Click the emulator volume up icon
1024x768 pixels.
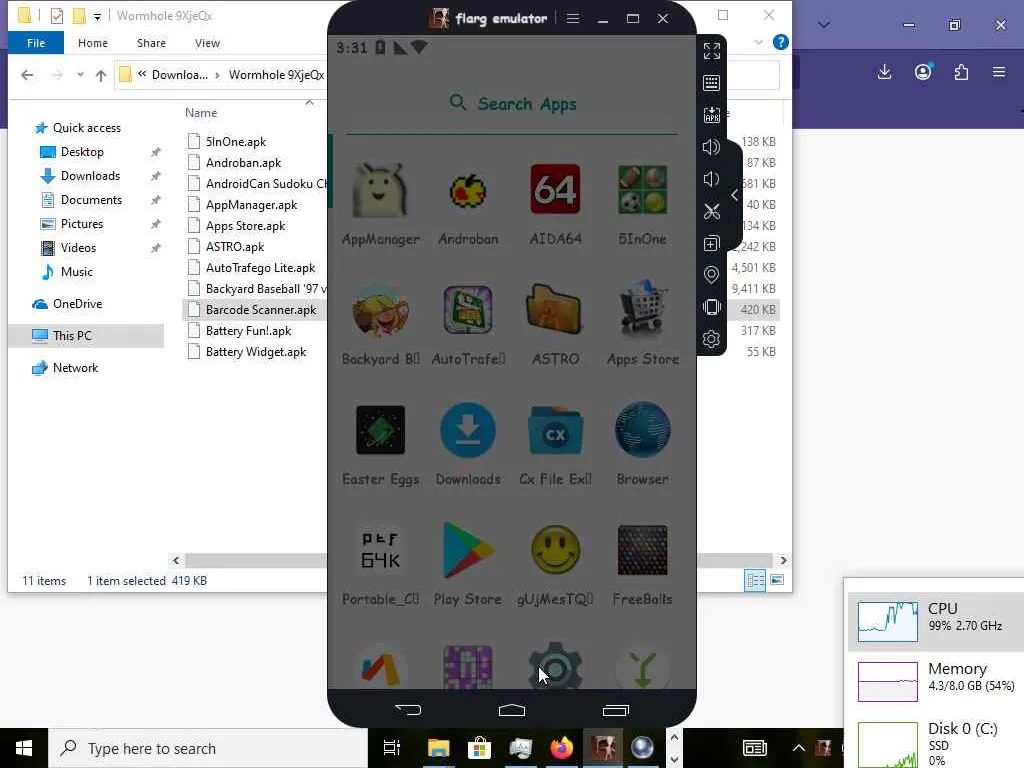click(x=712, y=147)
